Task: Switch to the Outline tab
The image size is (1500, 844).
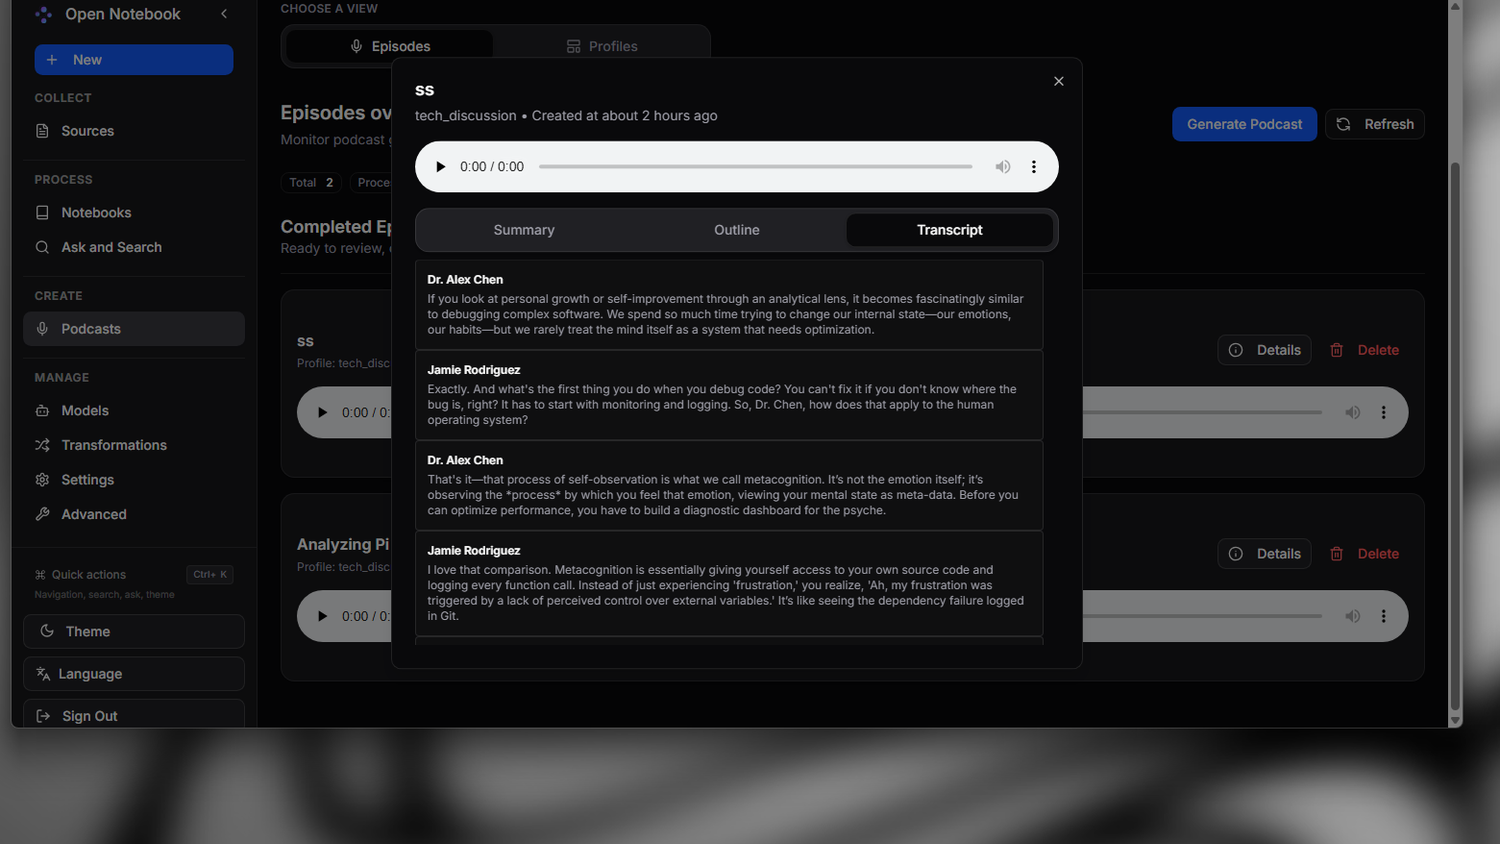Action: (737, 230)
